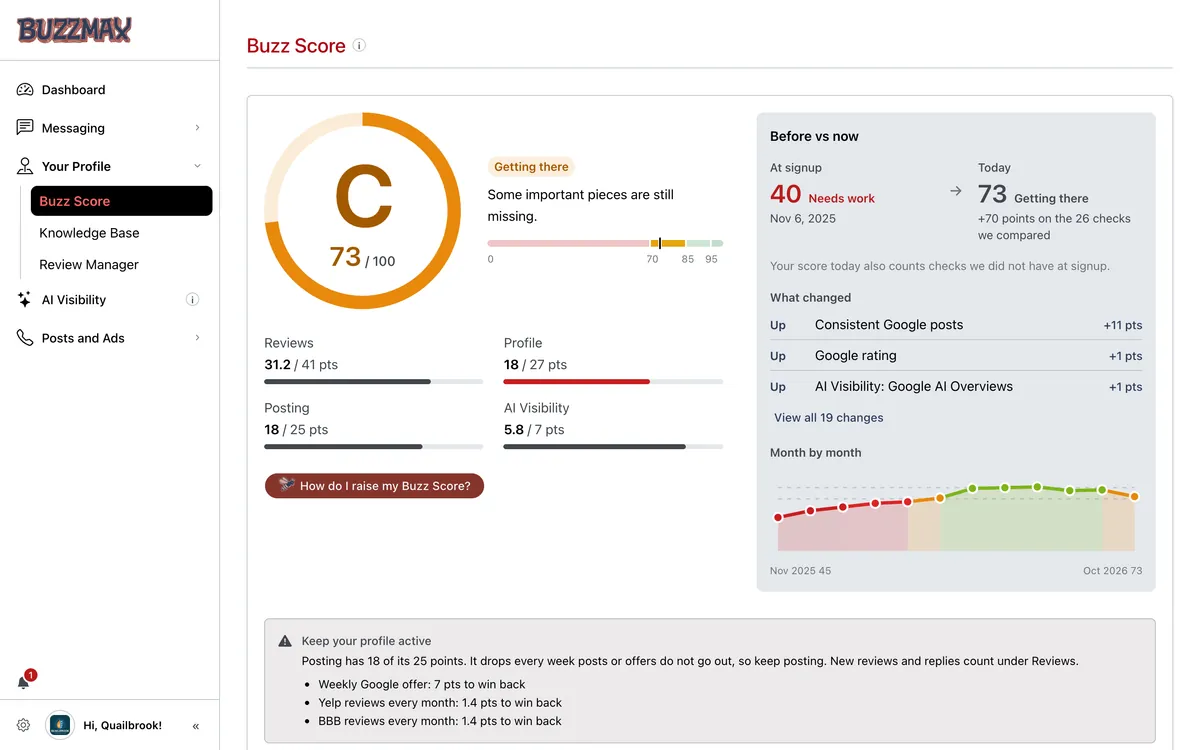Click Yelp reviews every month bullet
The width and height of the screenshot is (1200, 750).
pos(440,703)
